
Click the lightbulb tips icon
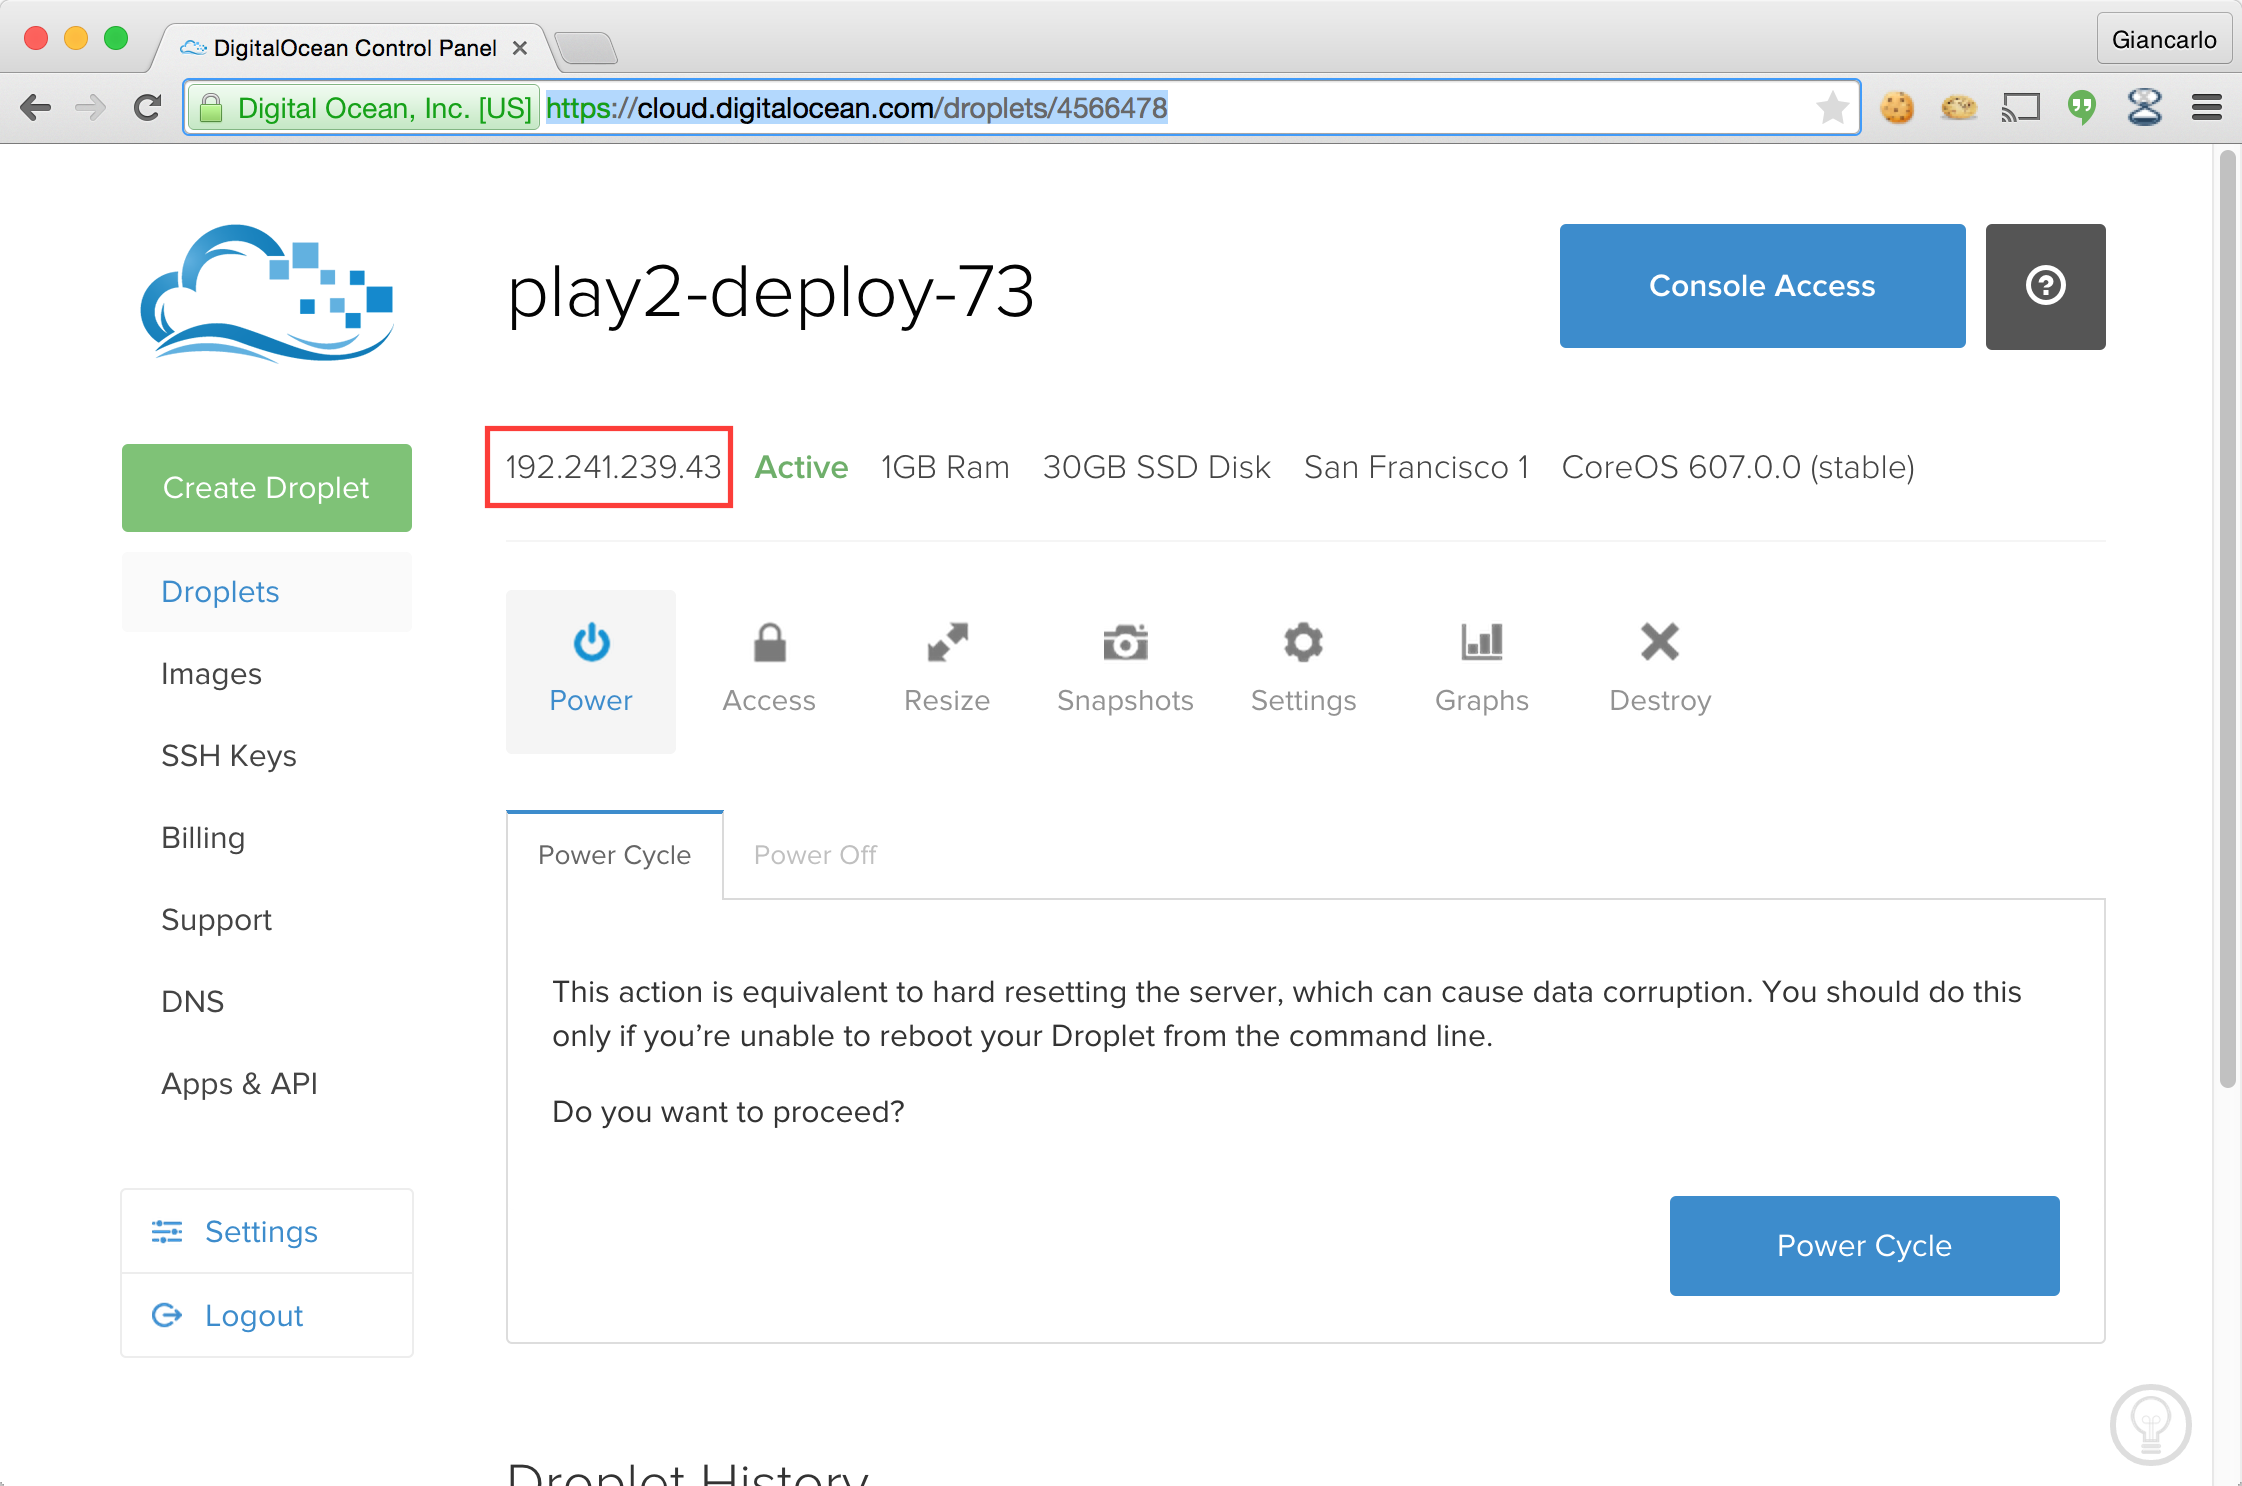pyautogui.click(x=2150, y=1424)
